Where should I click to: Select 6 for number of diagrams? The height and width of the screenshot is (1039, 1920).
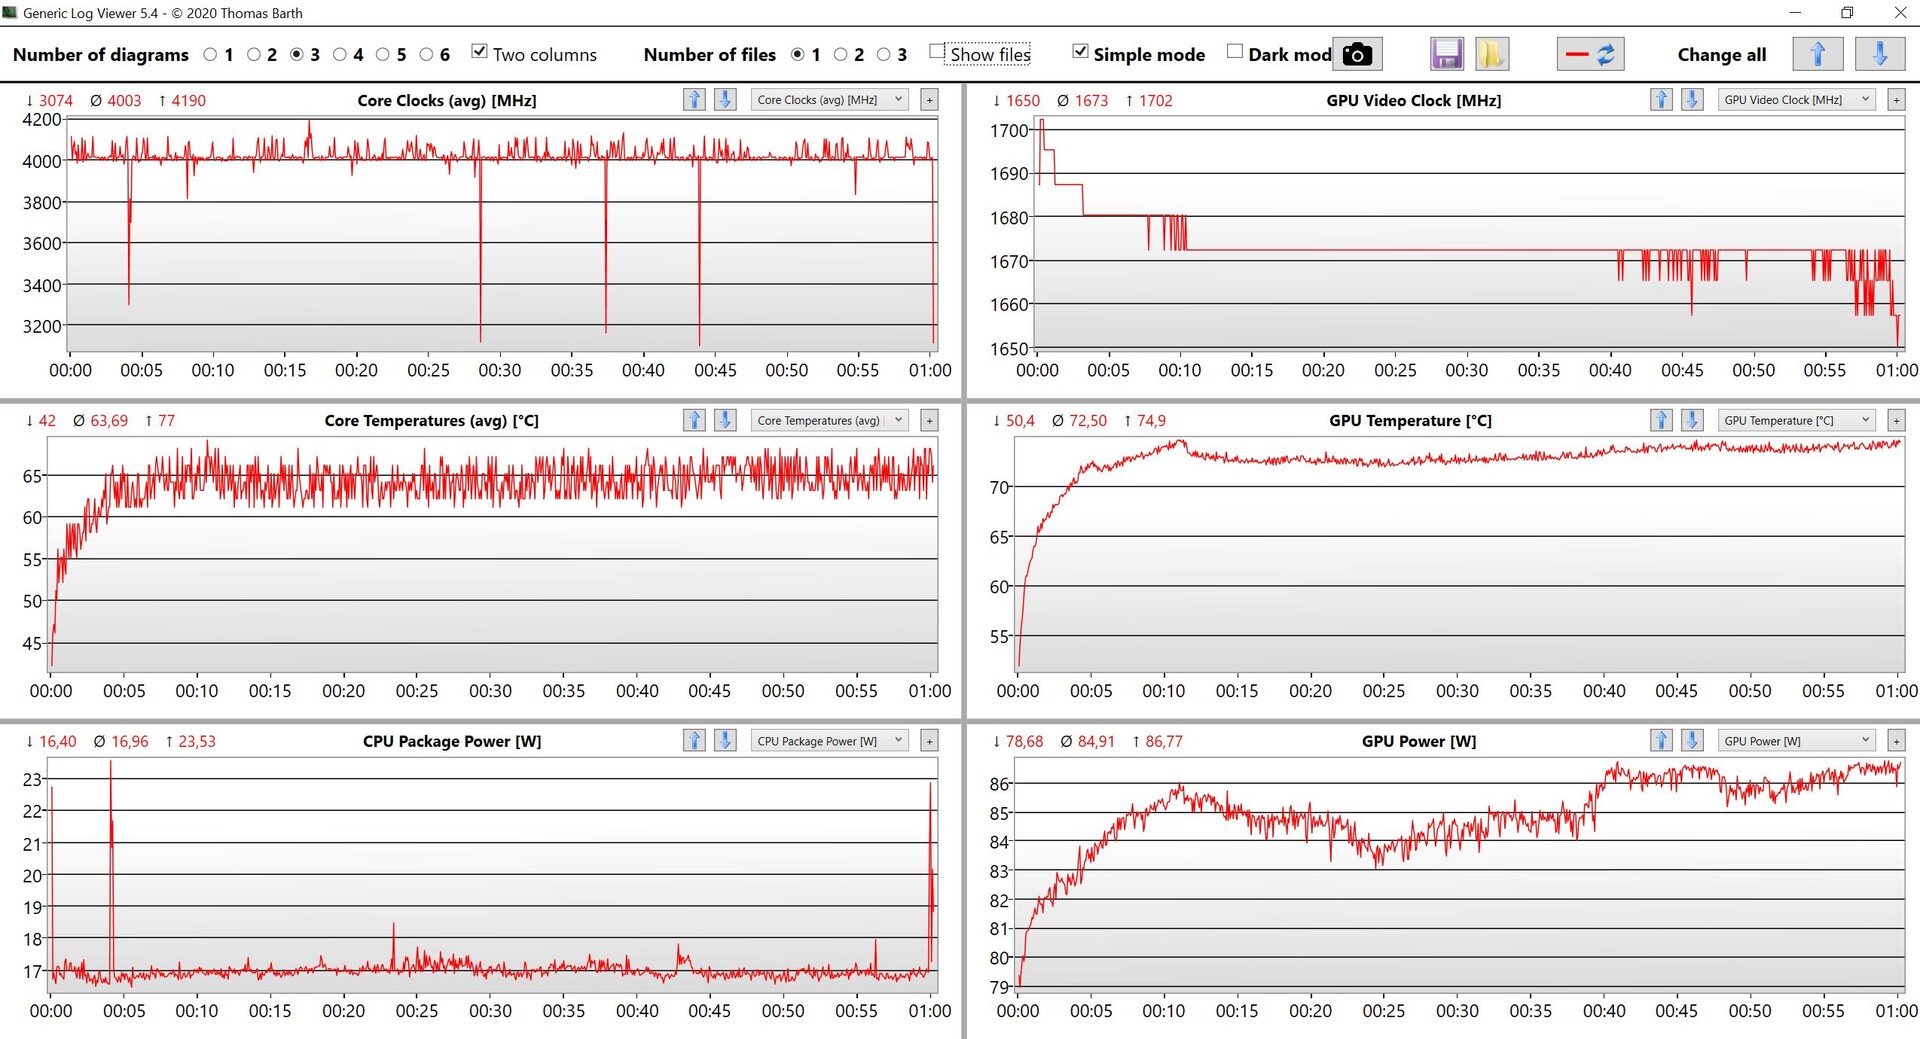click(x=427, y=55)
